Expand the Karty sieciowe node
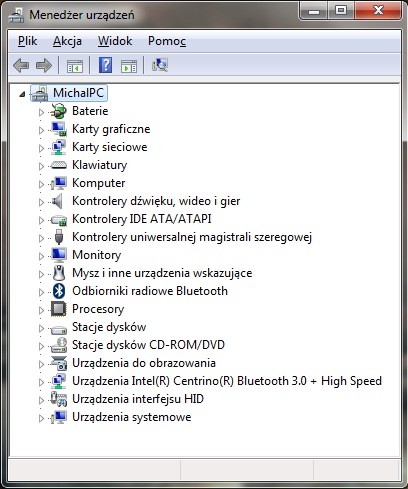This screenshot has height=489, width=408. pyautogui.click(x=41, y=148)
